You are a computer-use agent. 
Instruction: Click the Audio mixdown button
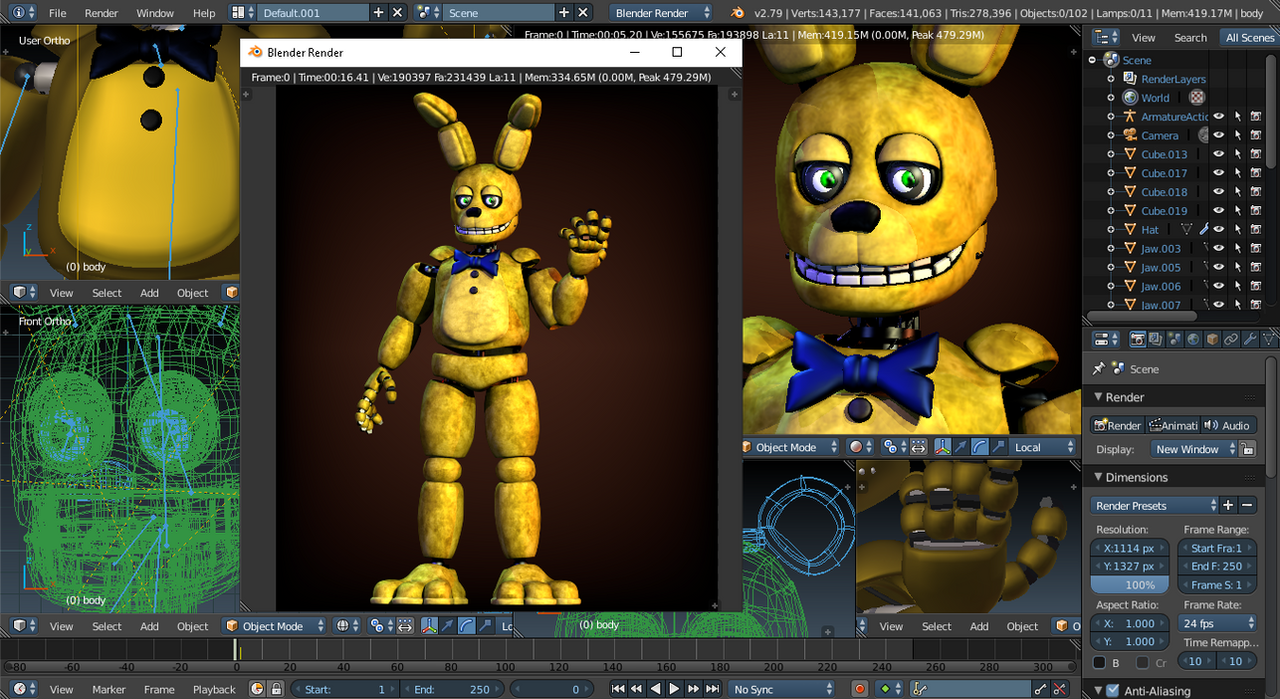(1227, 425)
